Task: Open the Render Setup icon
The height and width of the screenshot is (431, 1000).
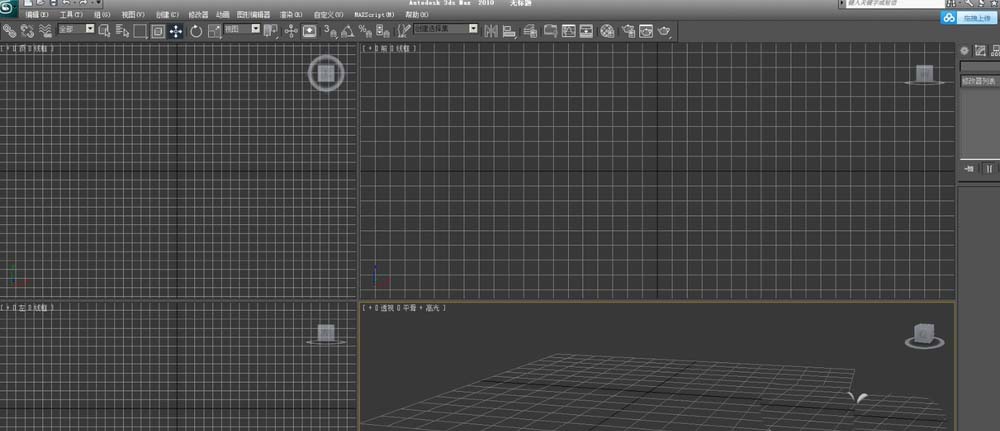Action: (628, 31)
